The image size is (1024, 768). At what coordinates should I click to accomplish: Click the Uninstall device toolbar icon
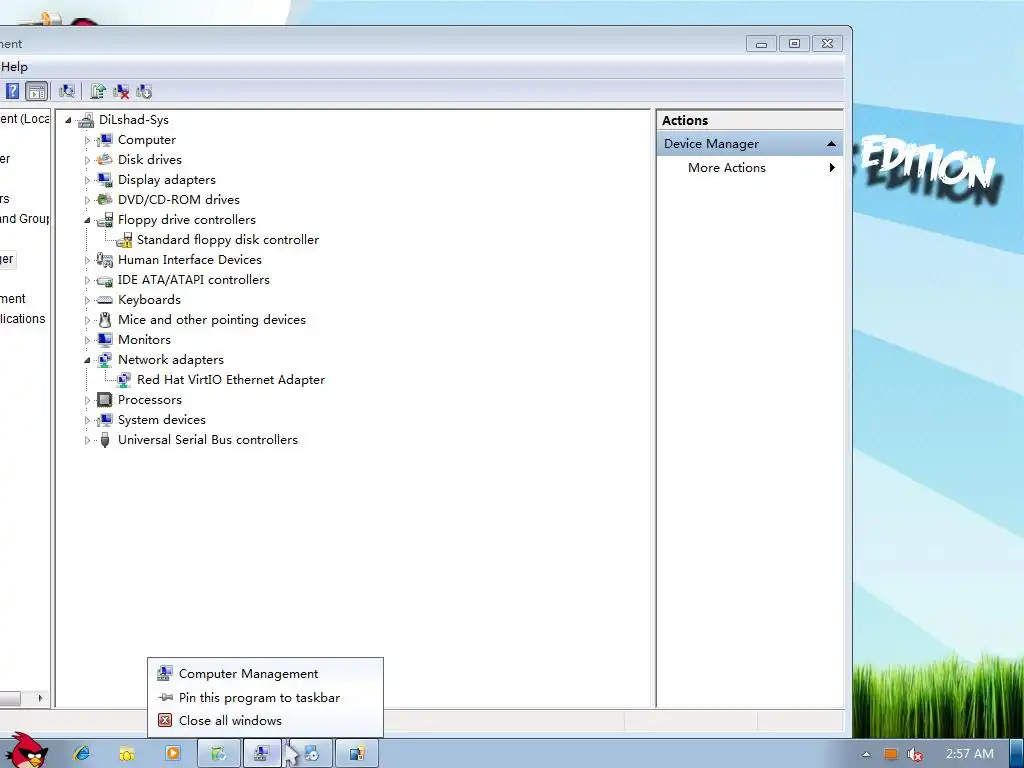click(121, 91)
